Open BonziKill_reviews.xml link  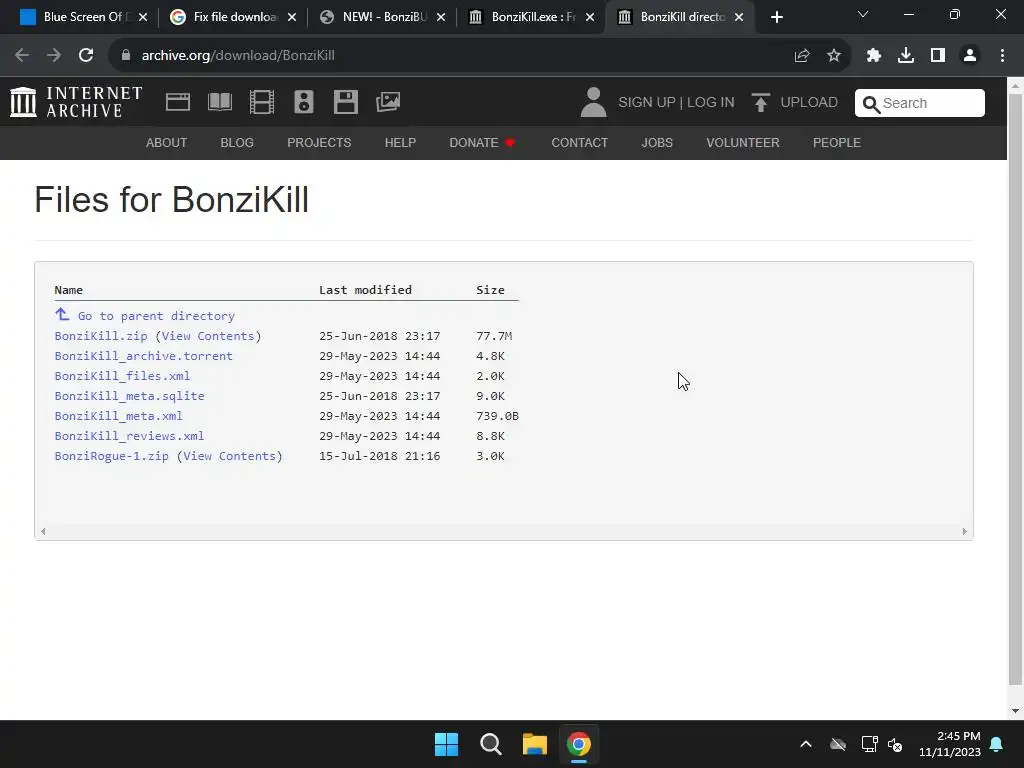click(x=129, y=436)
